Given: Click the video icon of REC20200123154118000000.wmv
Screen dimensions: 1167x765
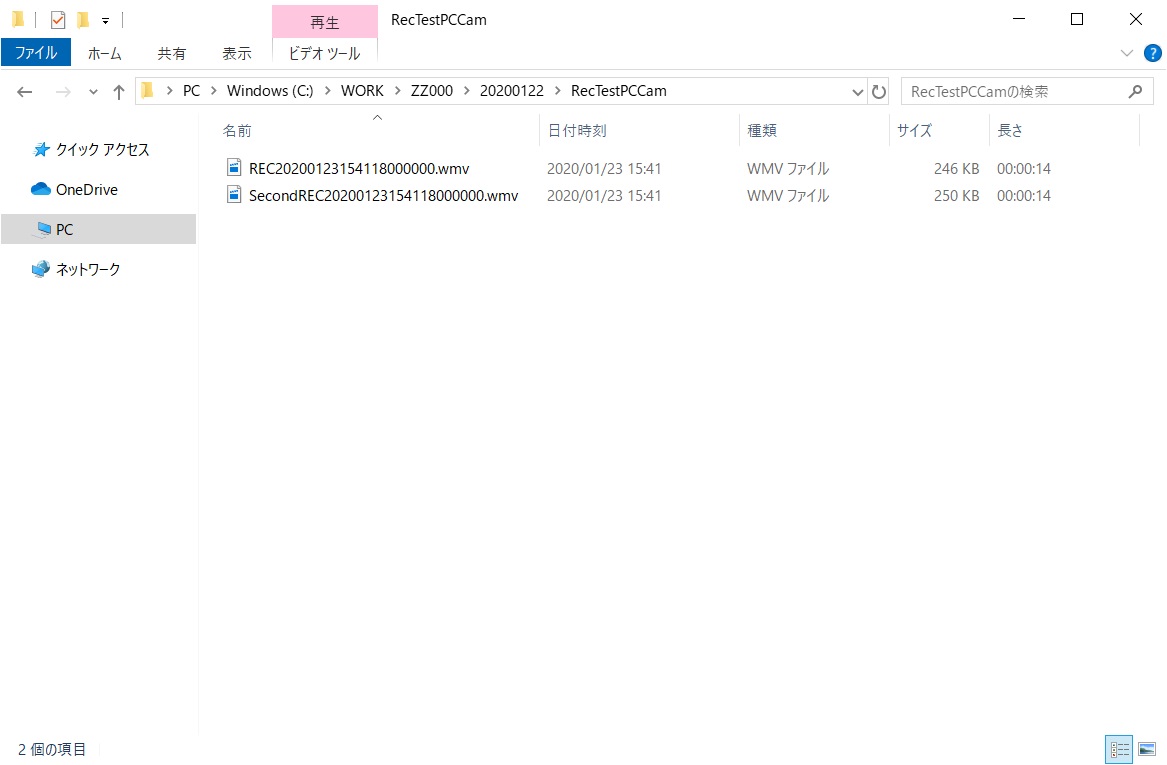Looking at the screenshot, I should point(234,167).
